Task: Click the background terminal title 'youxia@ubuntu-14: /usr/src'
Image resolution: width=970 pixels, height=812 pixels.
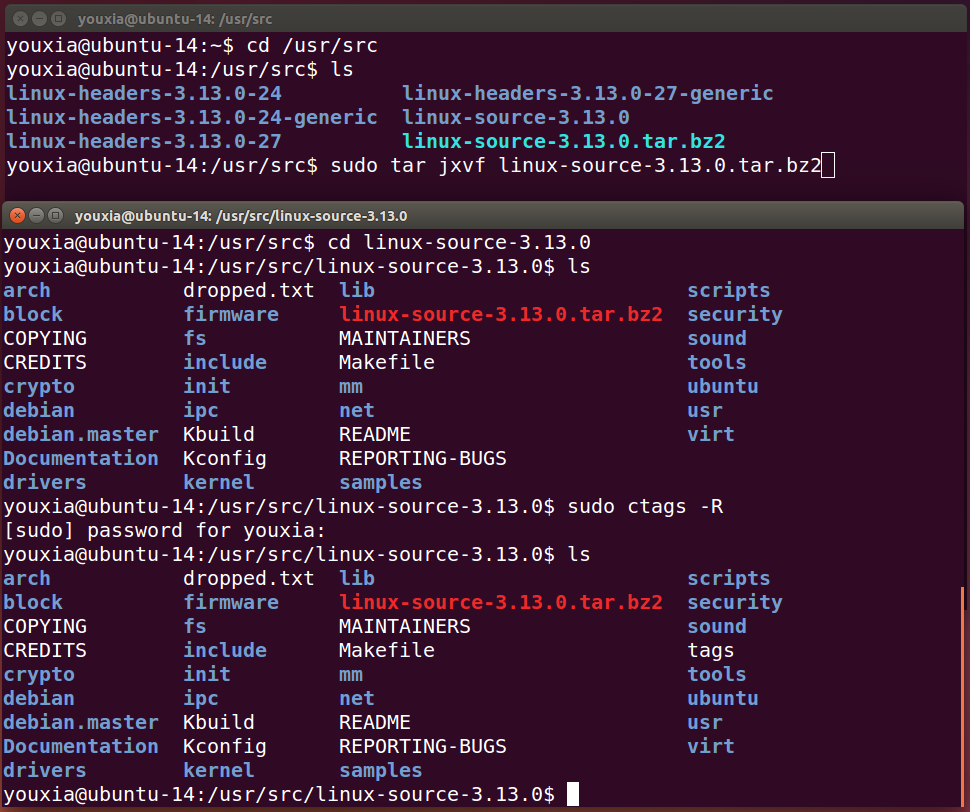Action: click(x=175, y=19)
